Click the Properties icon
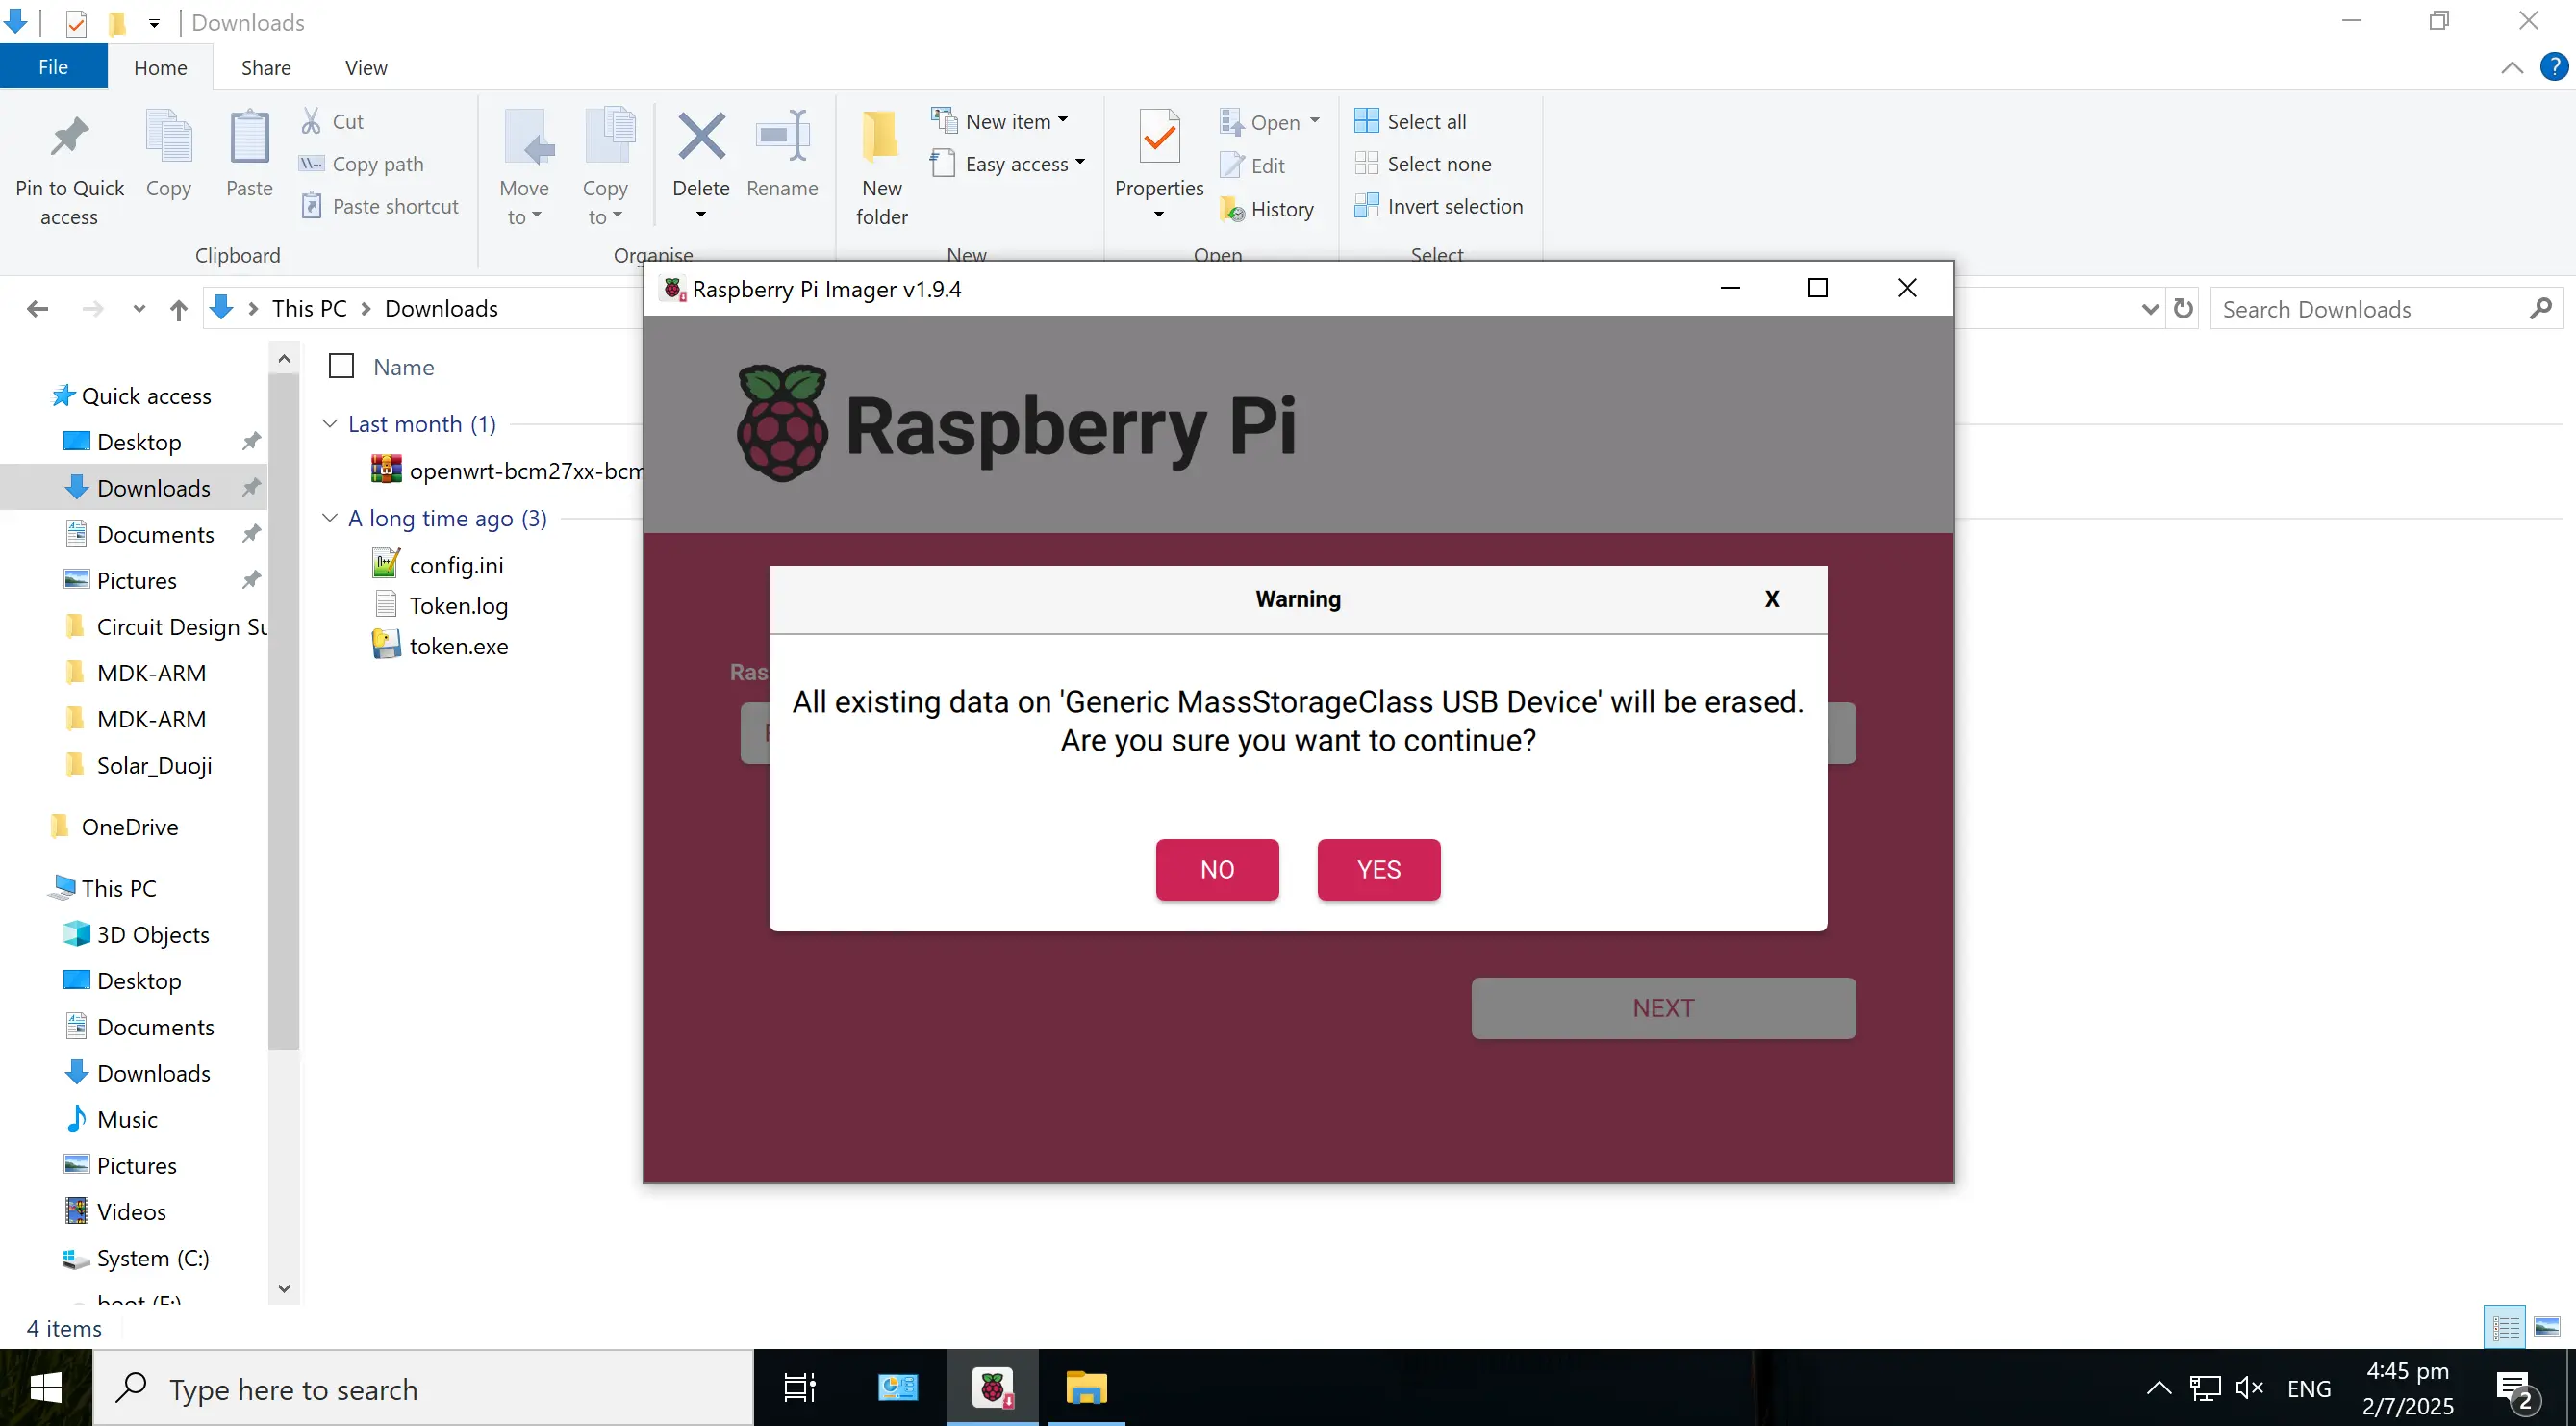The width and height of the screenshot is (2576, 1426). (1159, 138)
